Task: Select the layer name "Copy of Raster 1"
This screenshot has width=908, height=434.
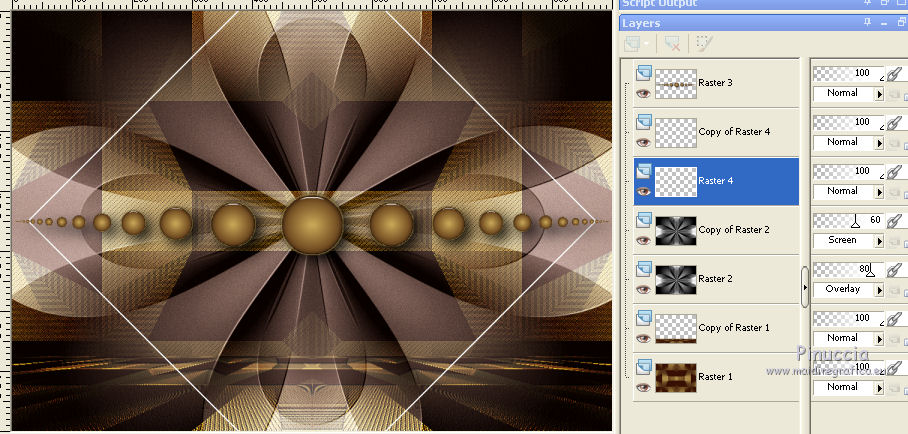Action: [x=734, y=327]
